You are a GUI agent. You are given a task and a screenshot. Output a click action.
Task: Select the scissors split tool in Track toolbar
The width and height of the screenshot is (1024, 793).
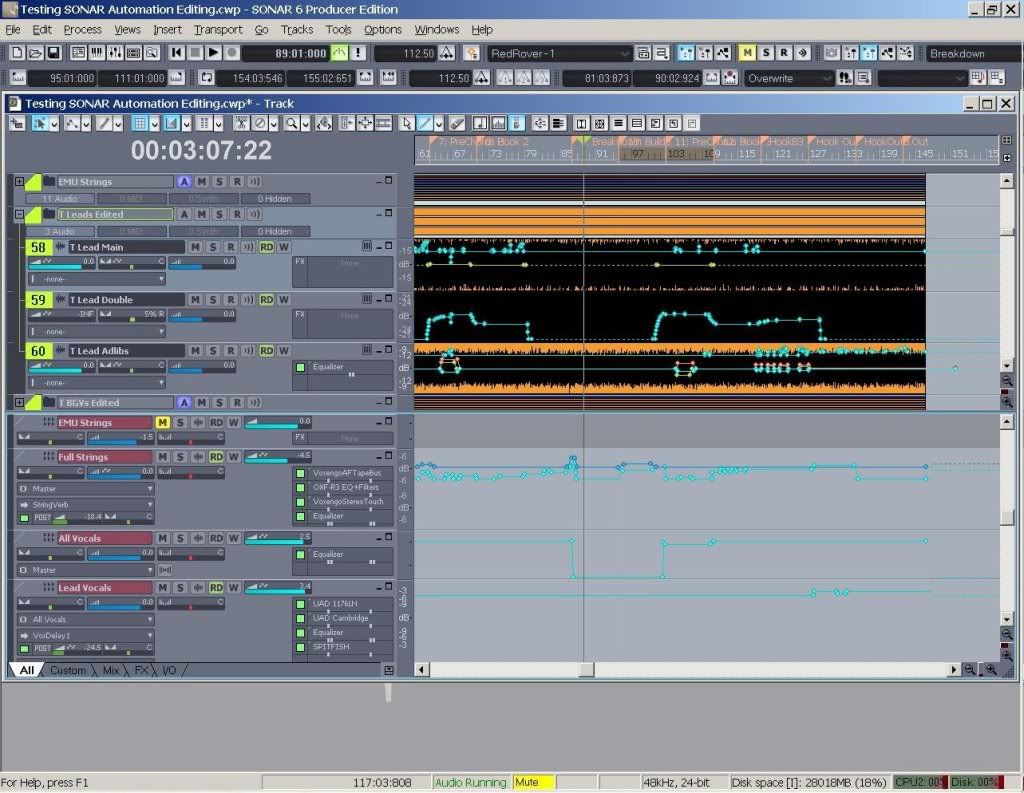click(x=241, y=123)
